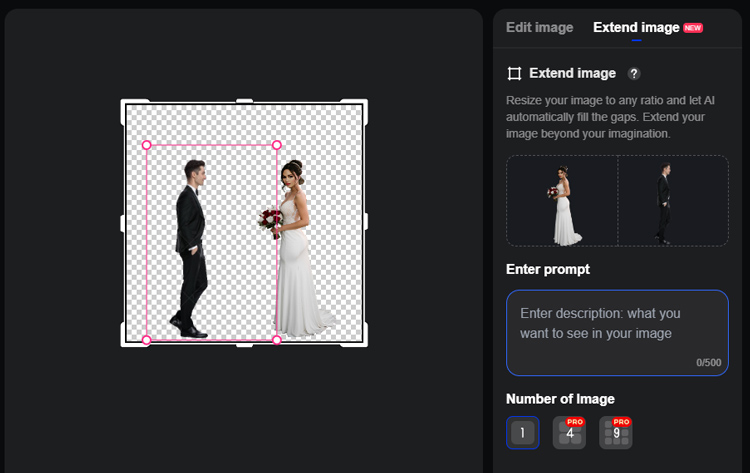
Task: Select 1 image option
Action: coord(522,432)
